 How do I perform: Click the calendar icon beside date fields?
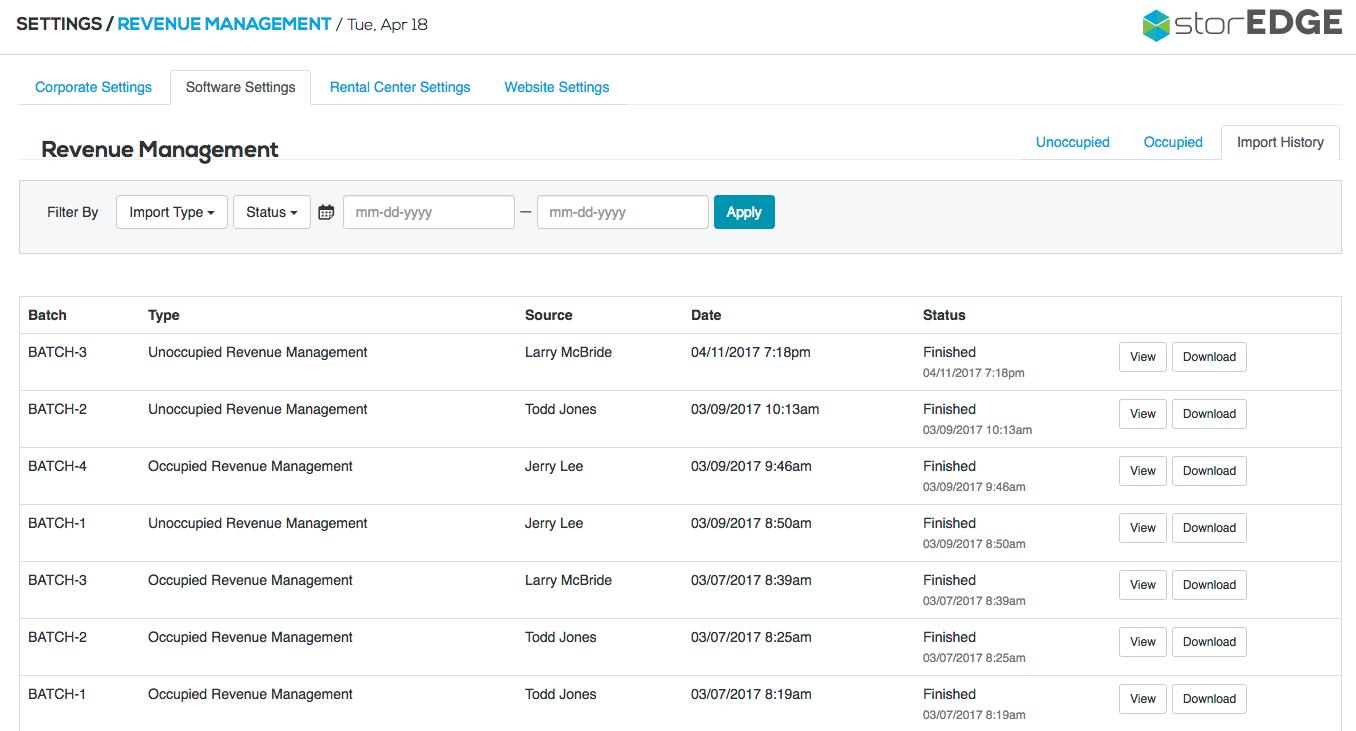(x=326, y=212)
